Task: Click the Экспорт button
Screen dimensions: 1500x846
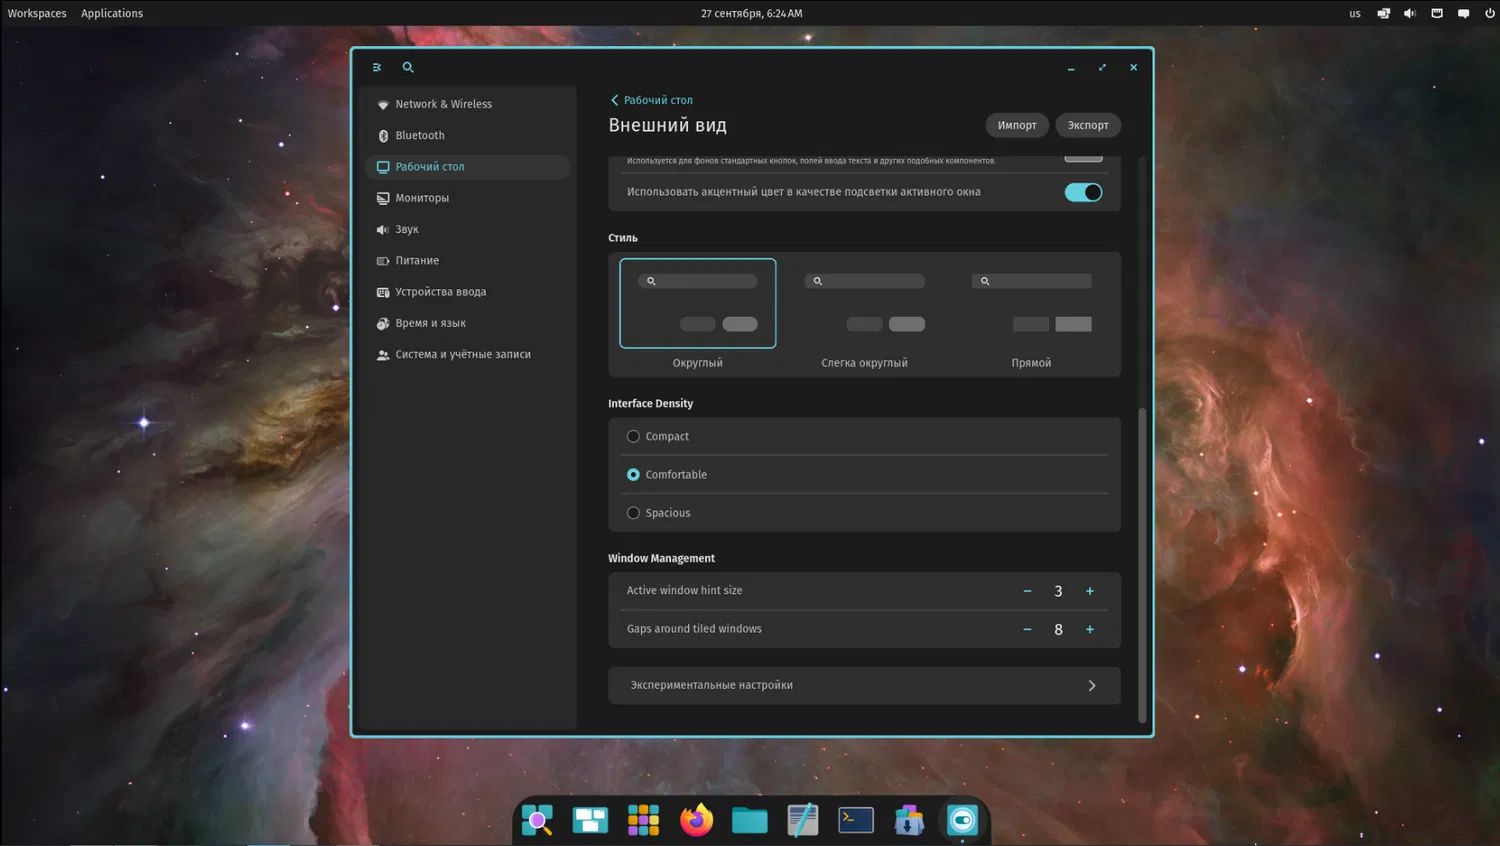Action: [x=1087, y=125]
